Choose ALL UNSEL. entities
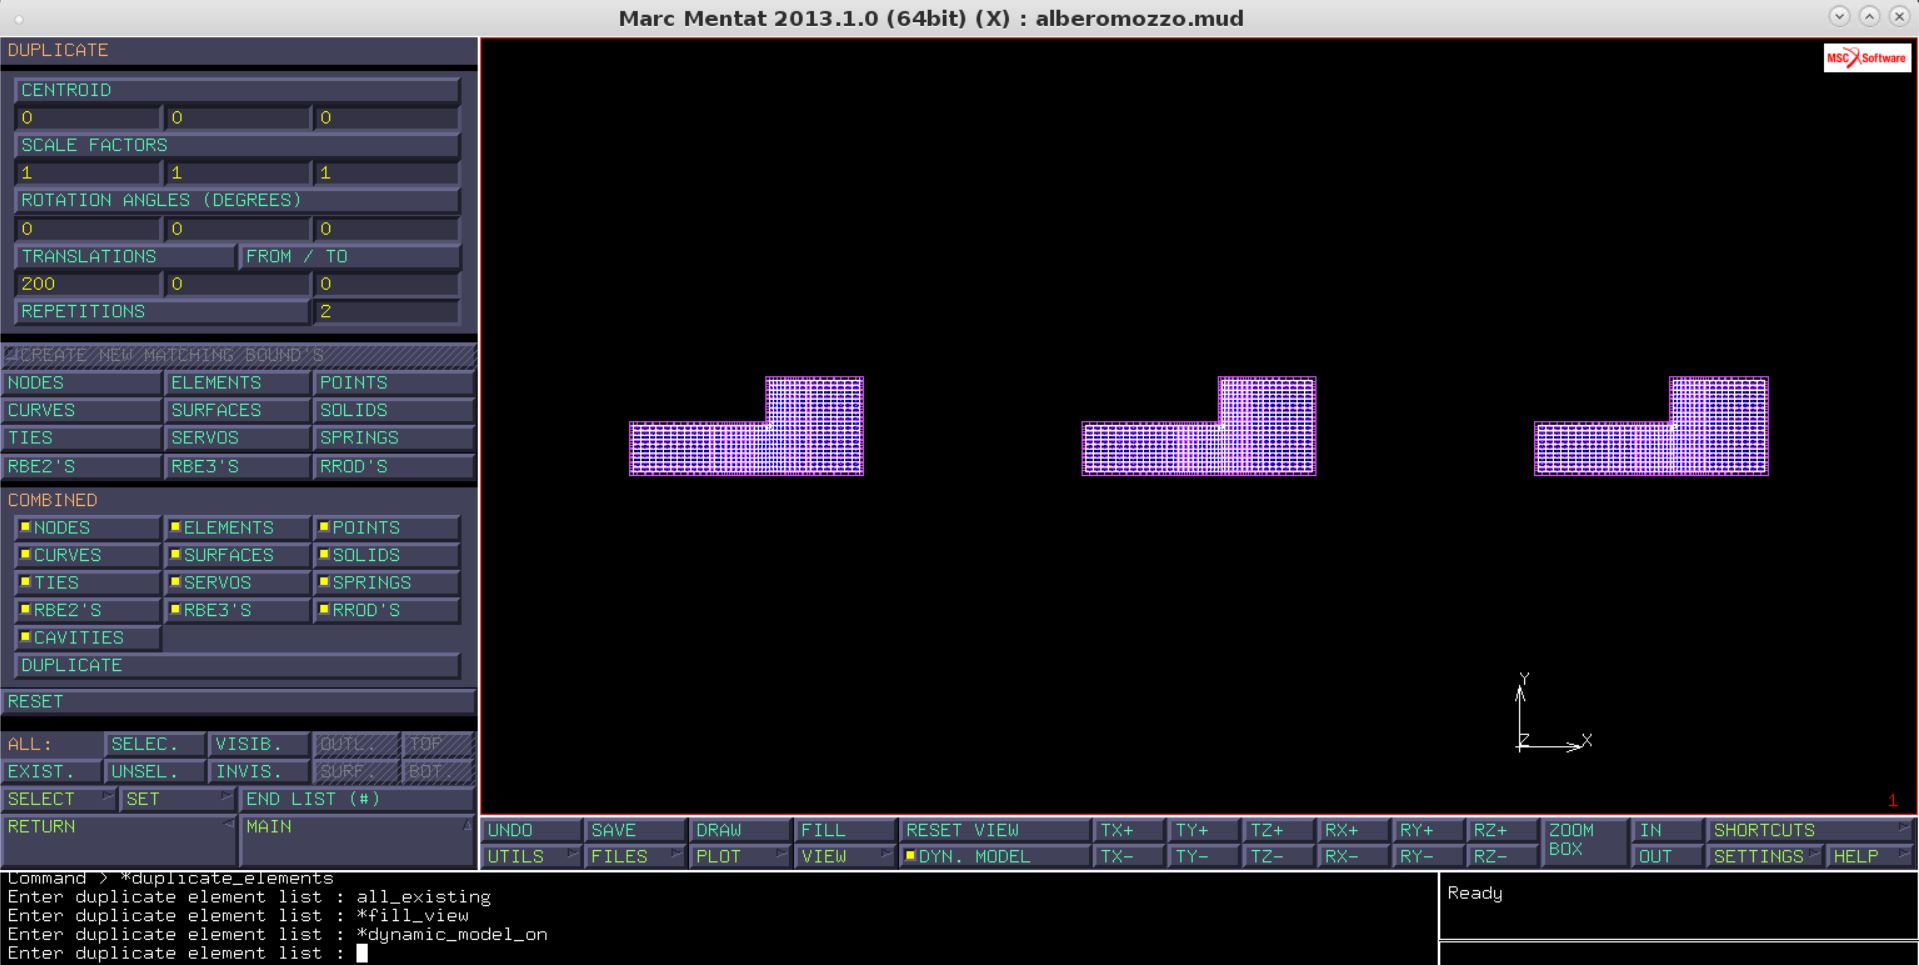The height and width of the screenshot is (965, 1919). click(x=155, y=772)
